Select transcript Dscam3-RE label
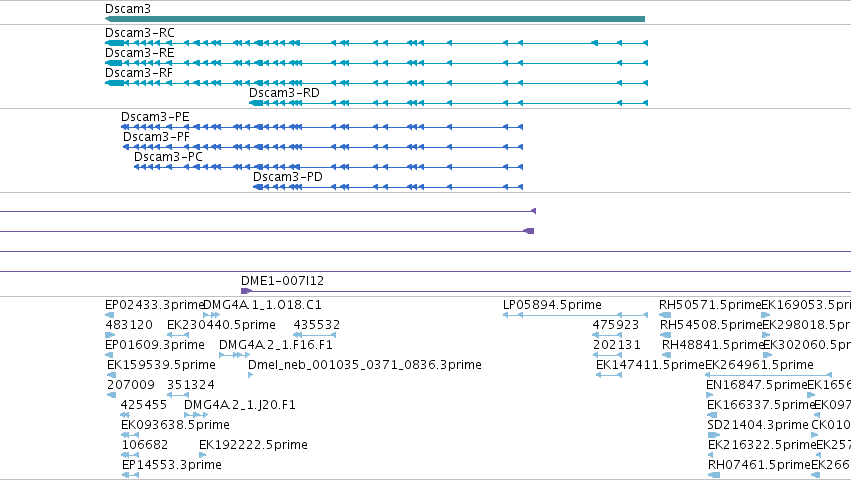Screen dimensions: 851x480 pos(139,53)
